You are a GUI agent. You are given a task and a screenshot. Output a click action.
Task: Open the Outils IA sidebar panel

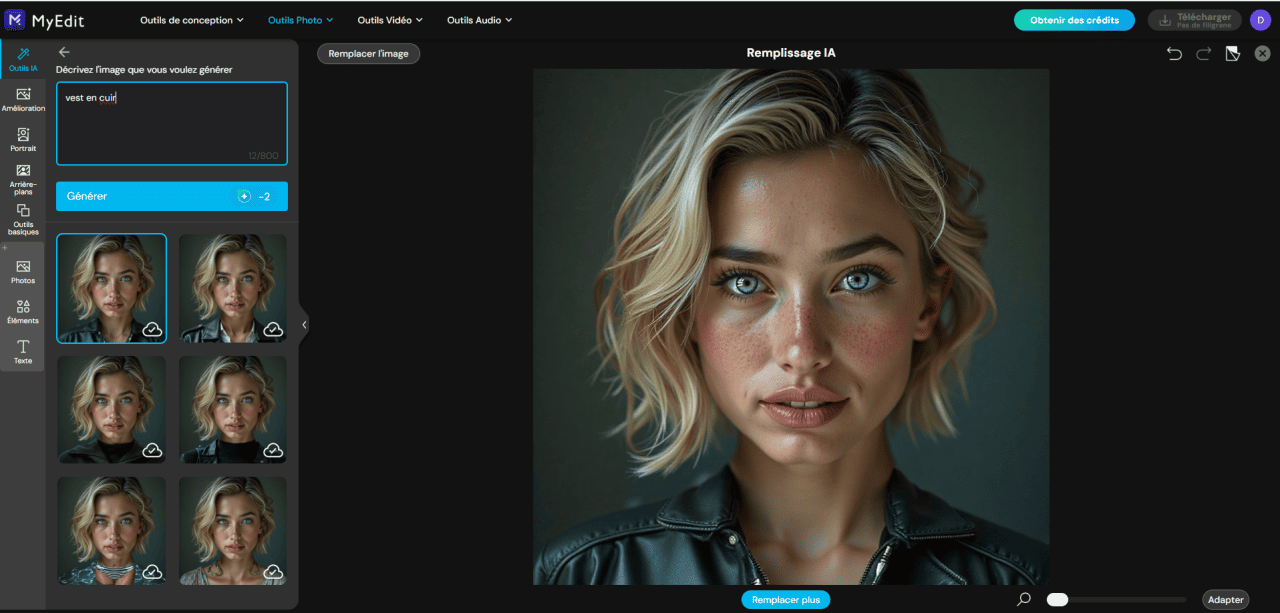pos(22,59)
